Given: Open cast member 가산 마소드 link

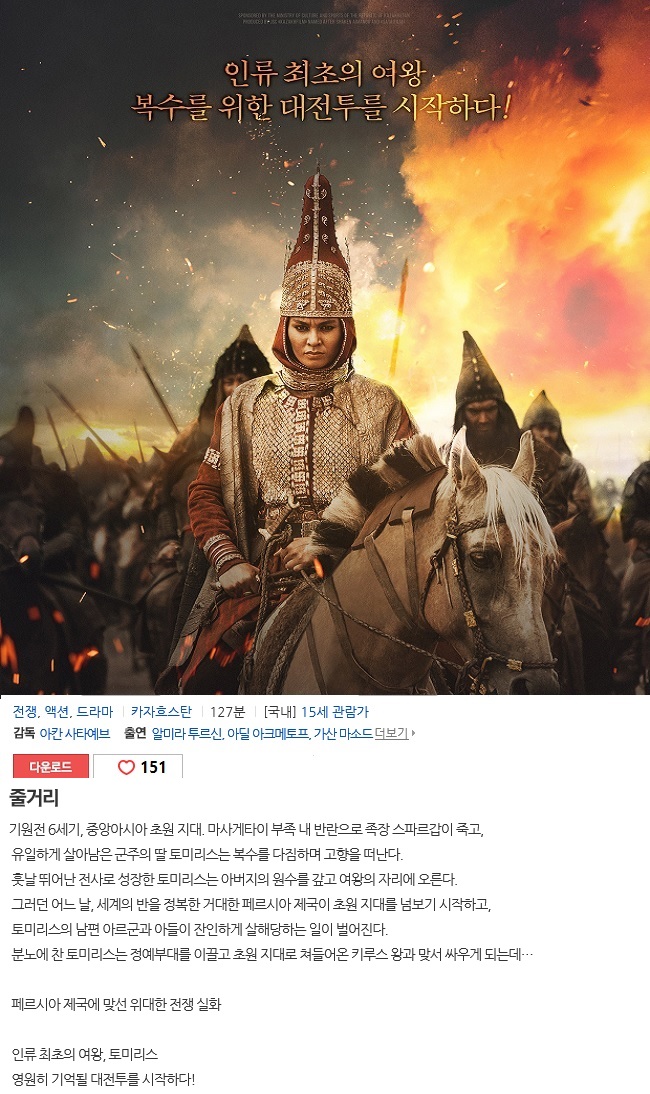Looking at the screenshot, I should tap(342, 733).
